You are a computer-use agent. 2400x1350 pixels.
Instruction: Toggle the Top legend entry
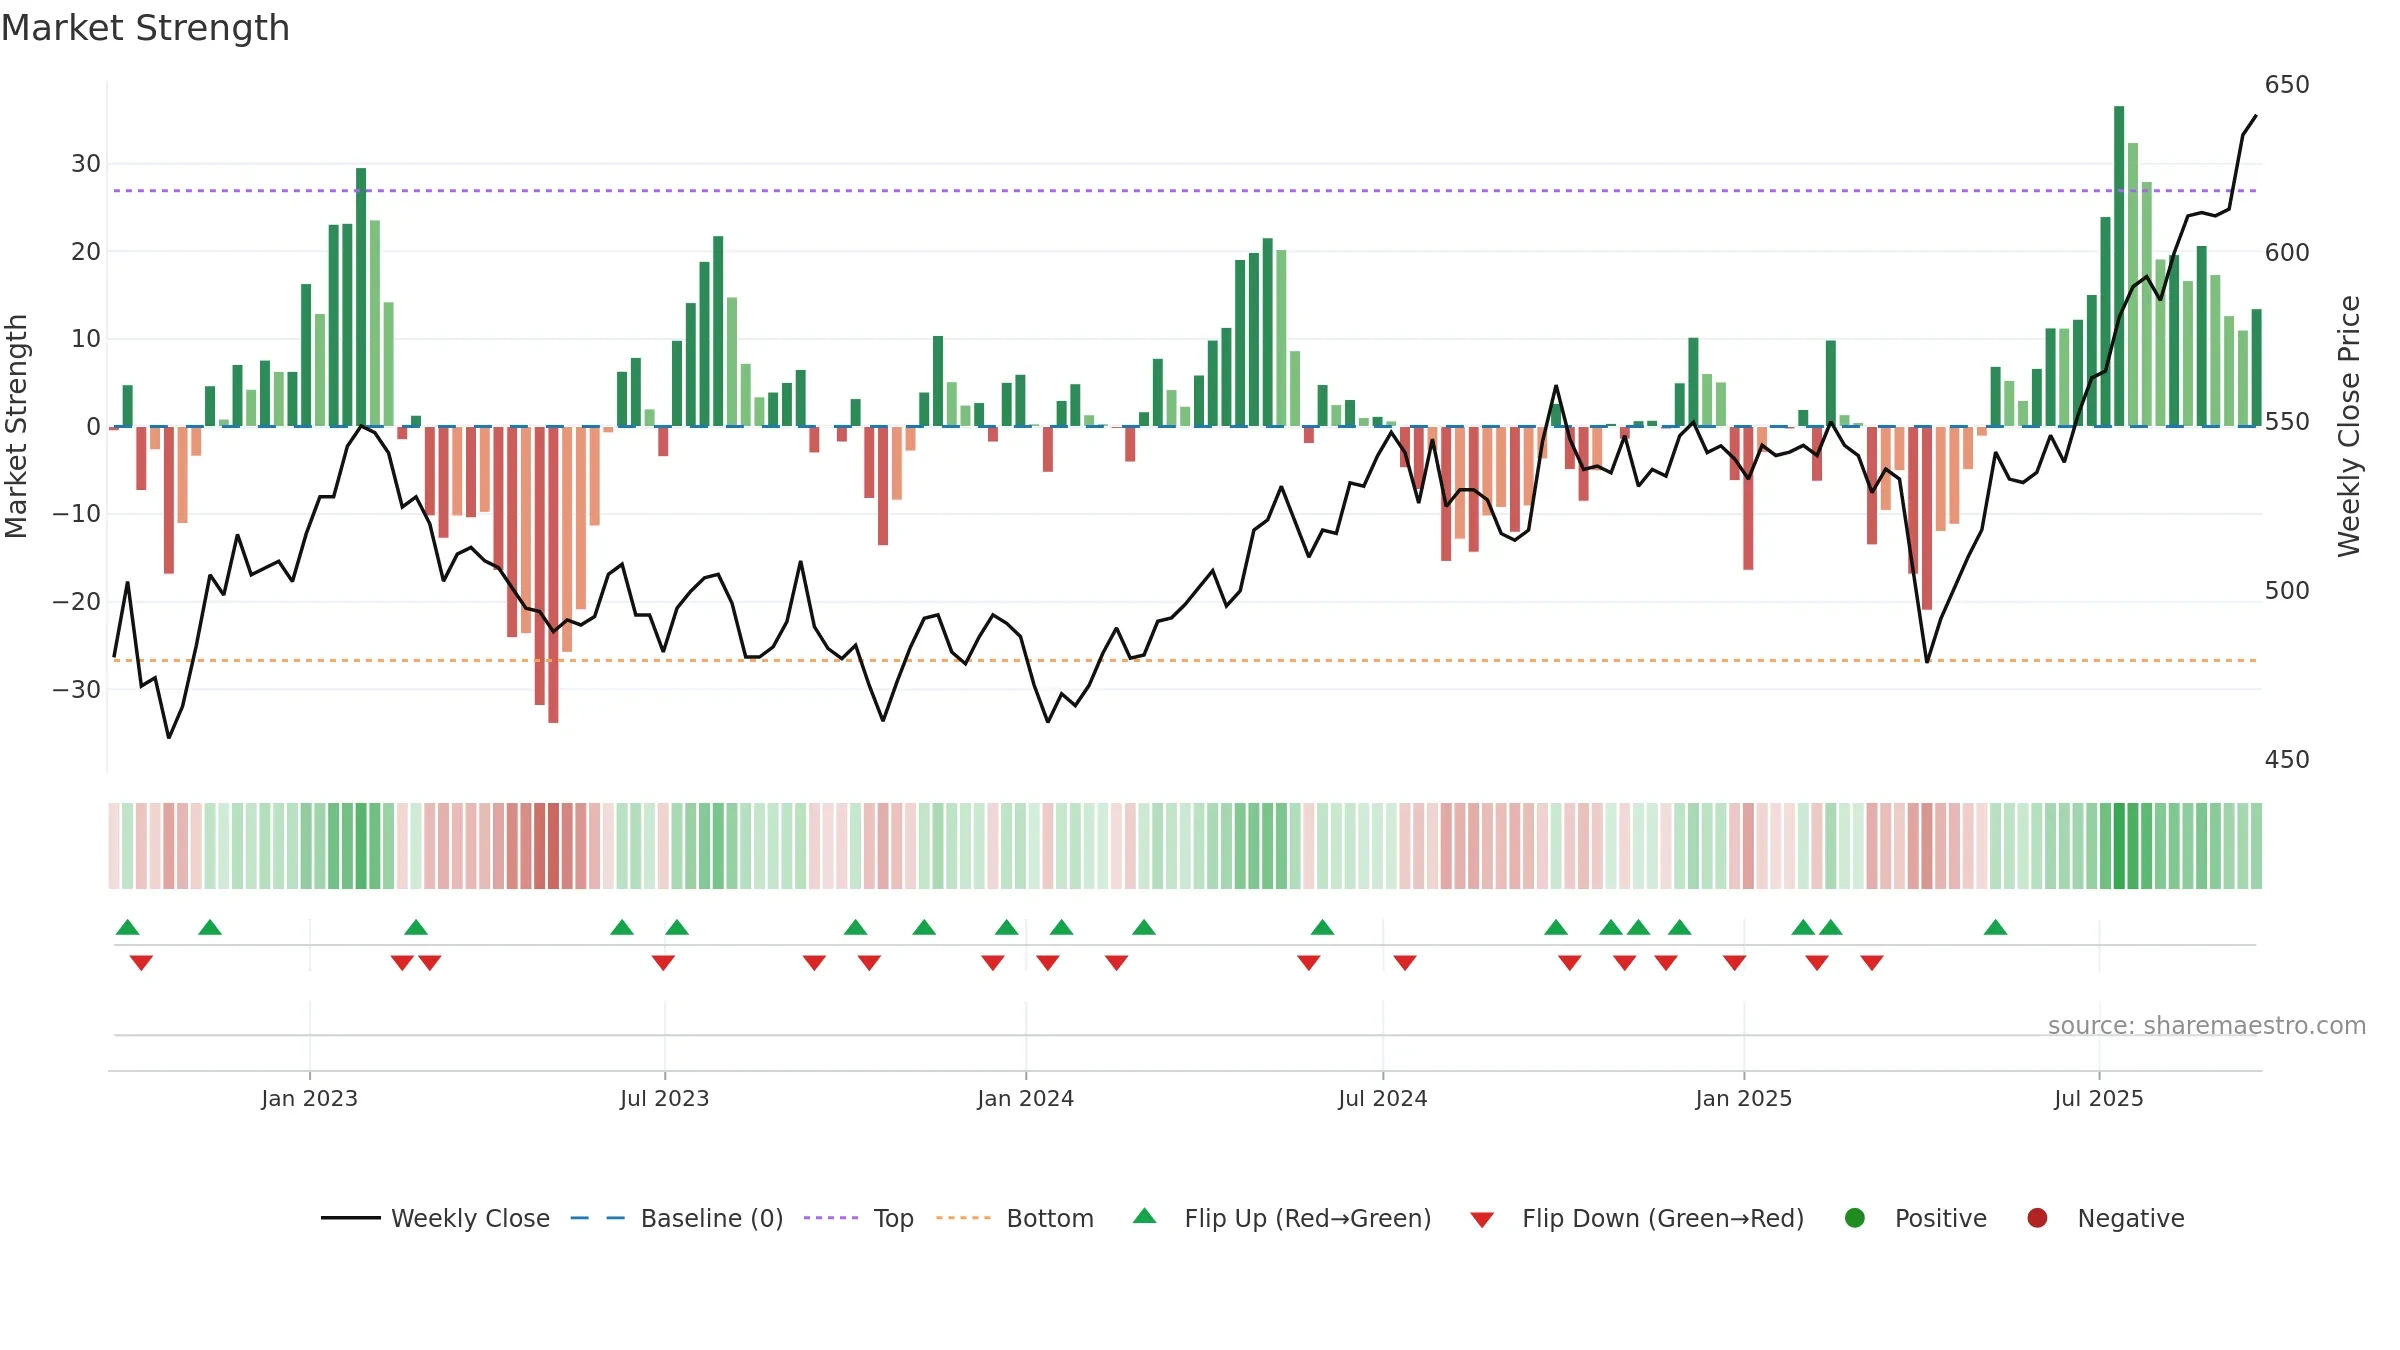(x=859, y=1218)
